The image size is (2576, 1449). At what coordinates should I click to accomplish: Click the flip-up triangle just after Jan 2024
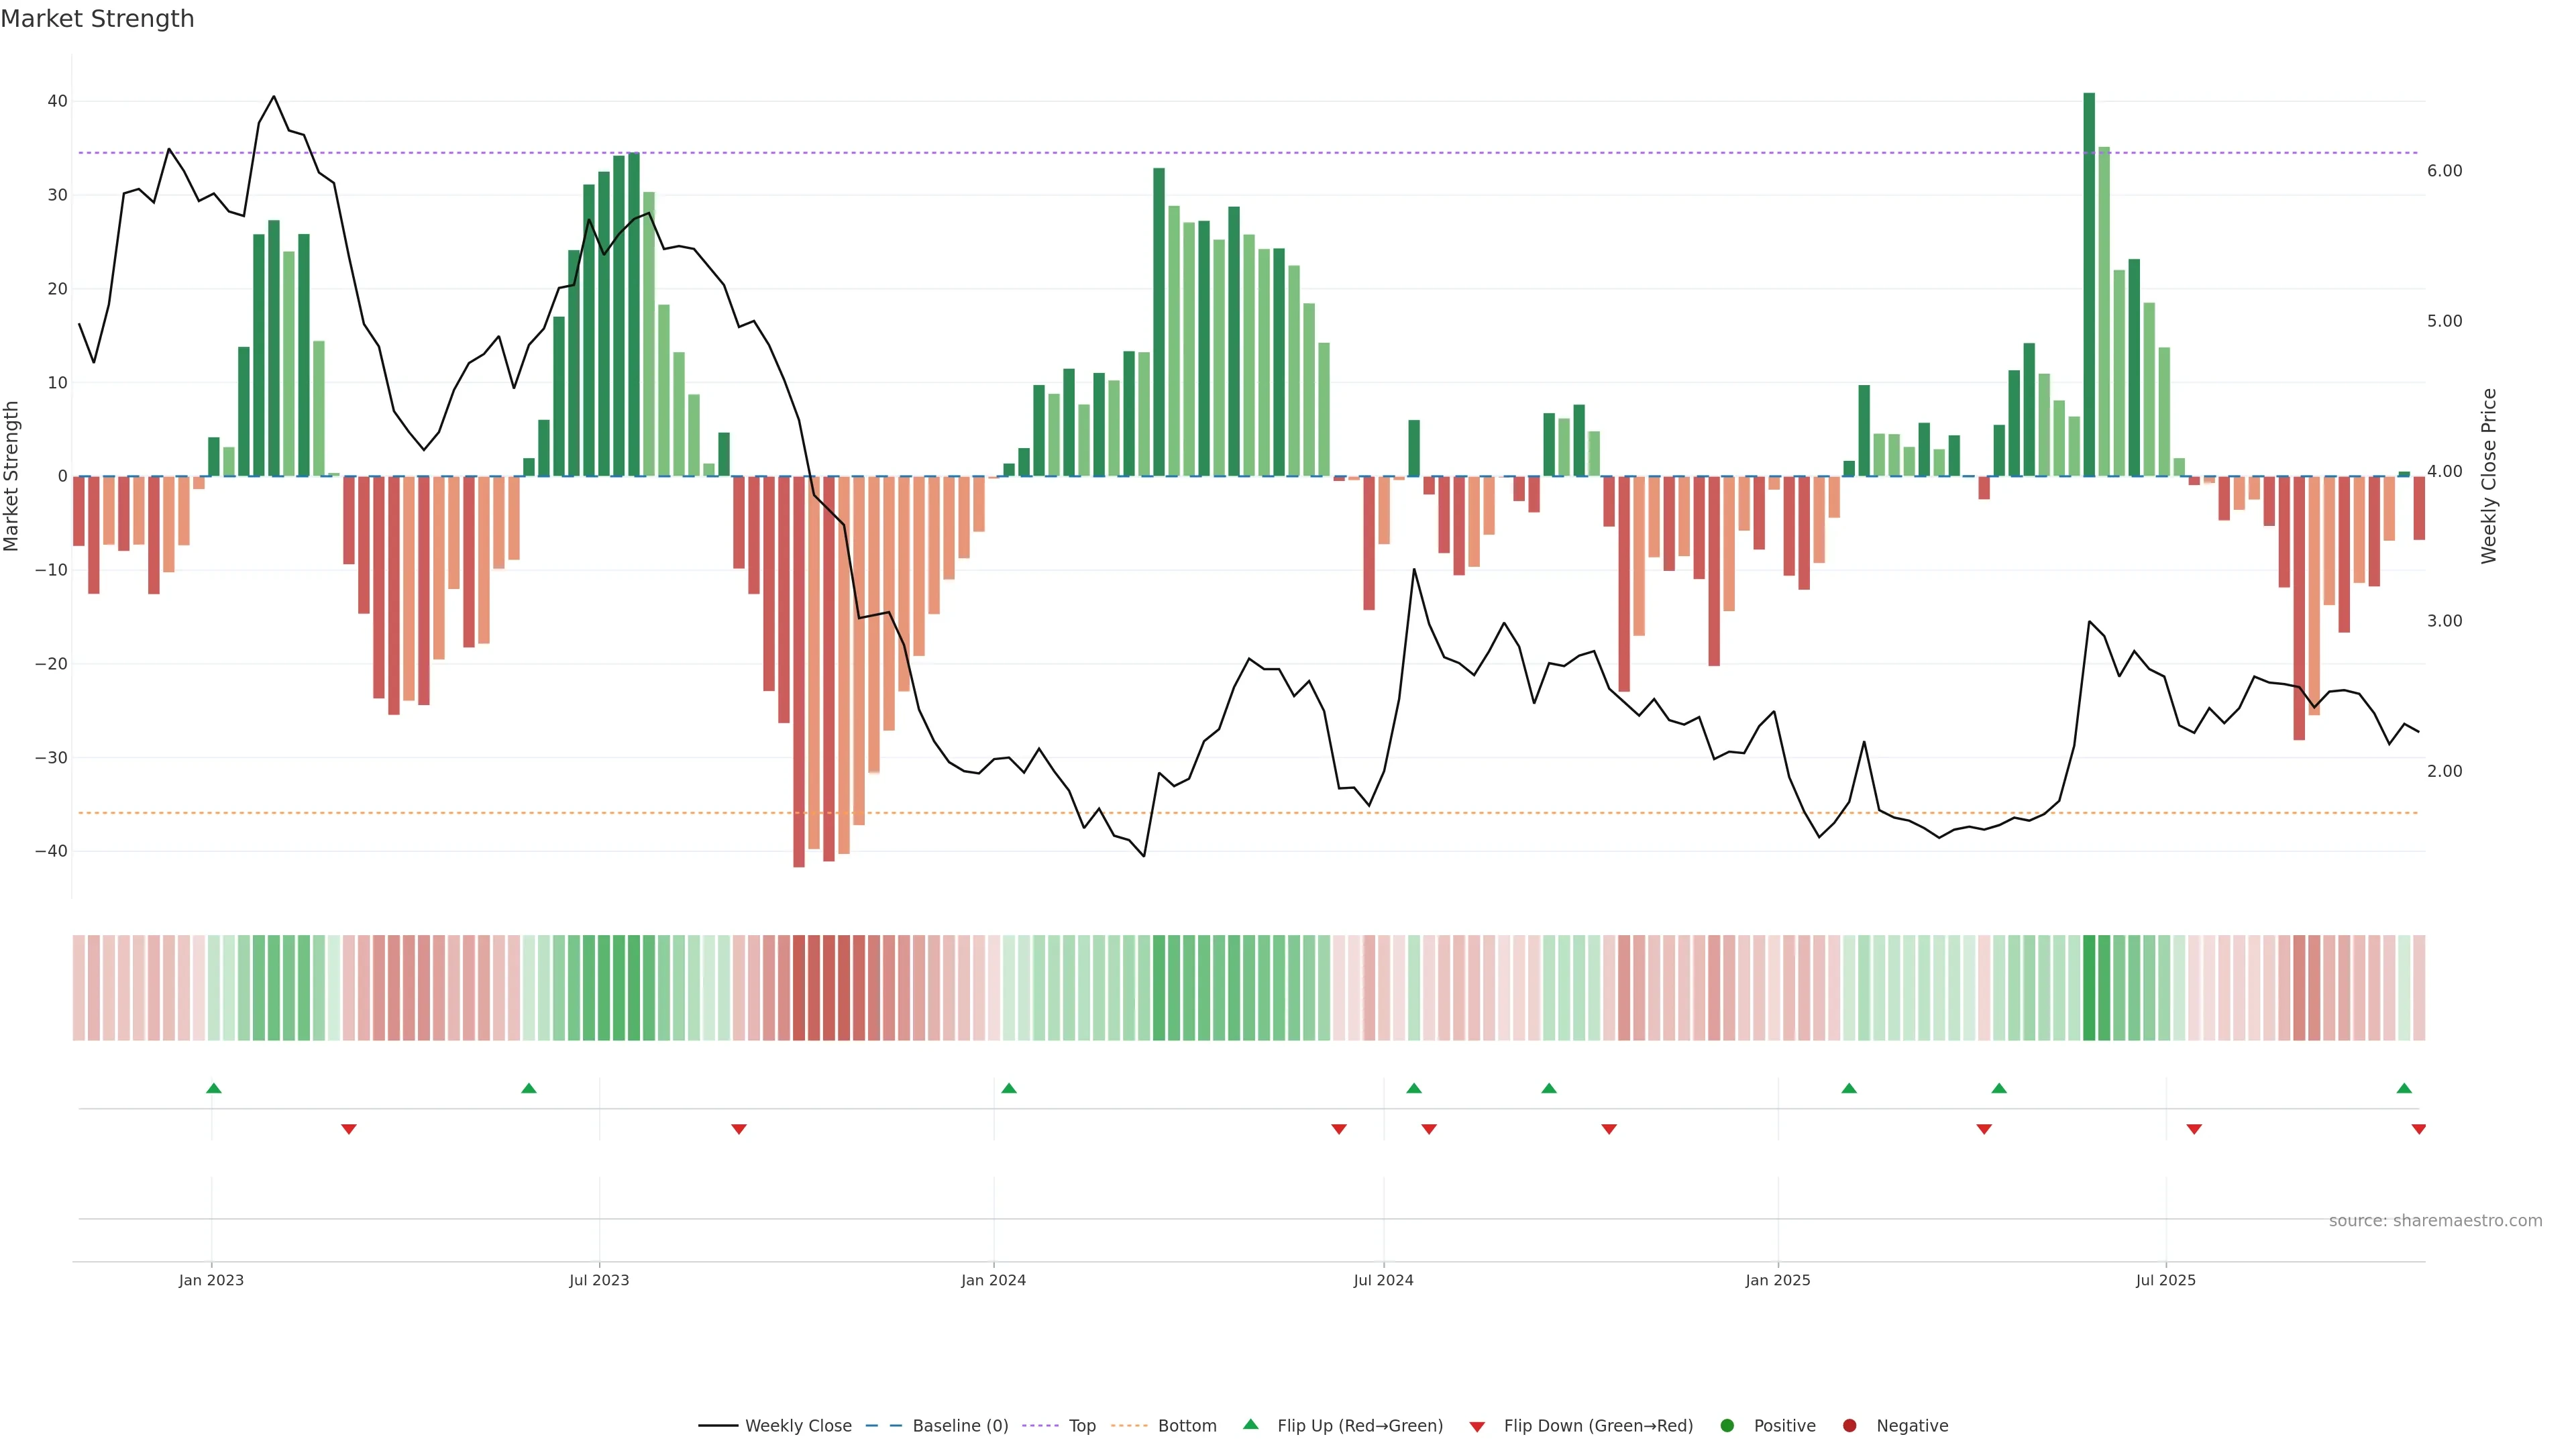(x=1009, y=1088)
